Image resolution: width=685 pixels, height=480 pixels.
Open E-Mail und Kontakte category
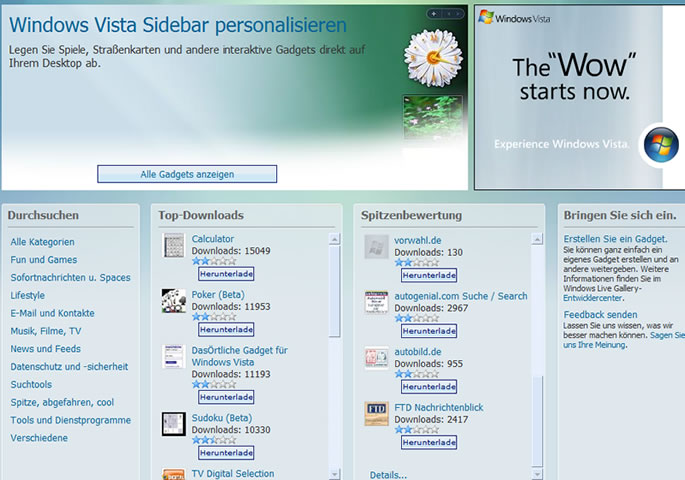52,313
